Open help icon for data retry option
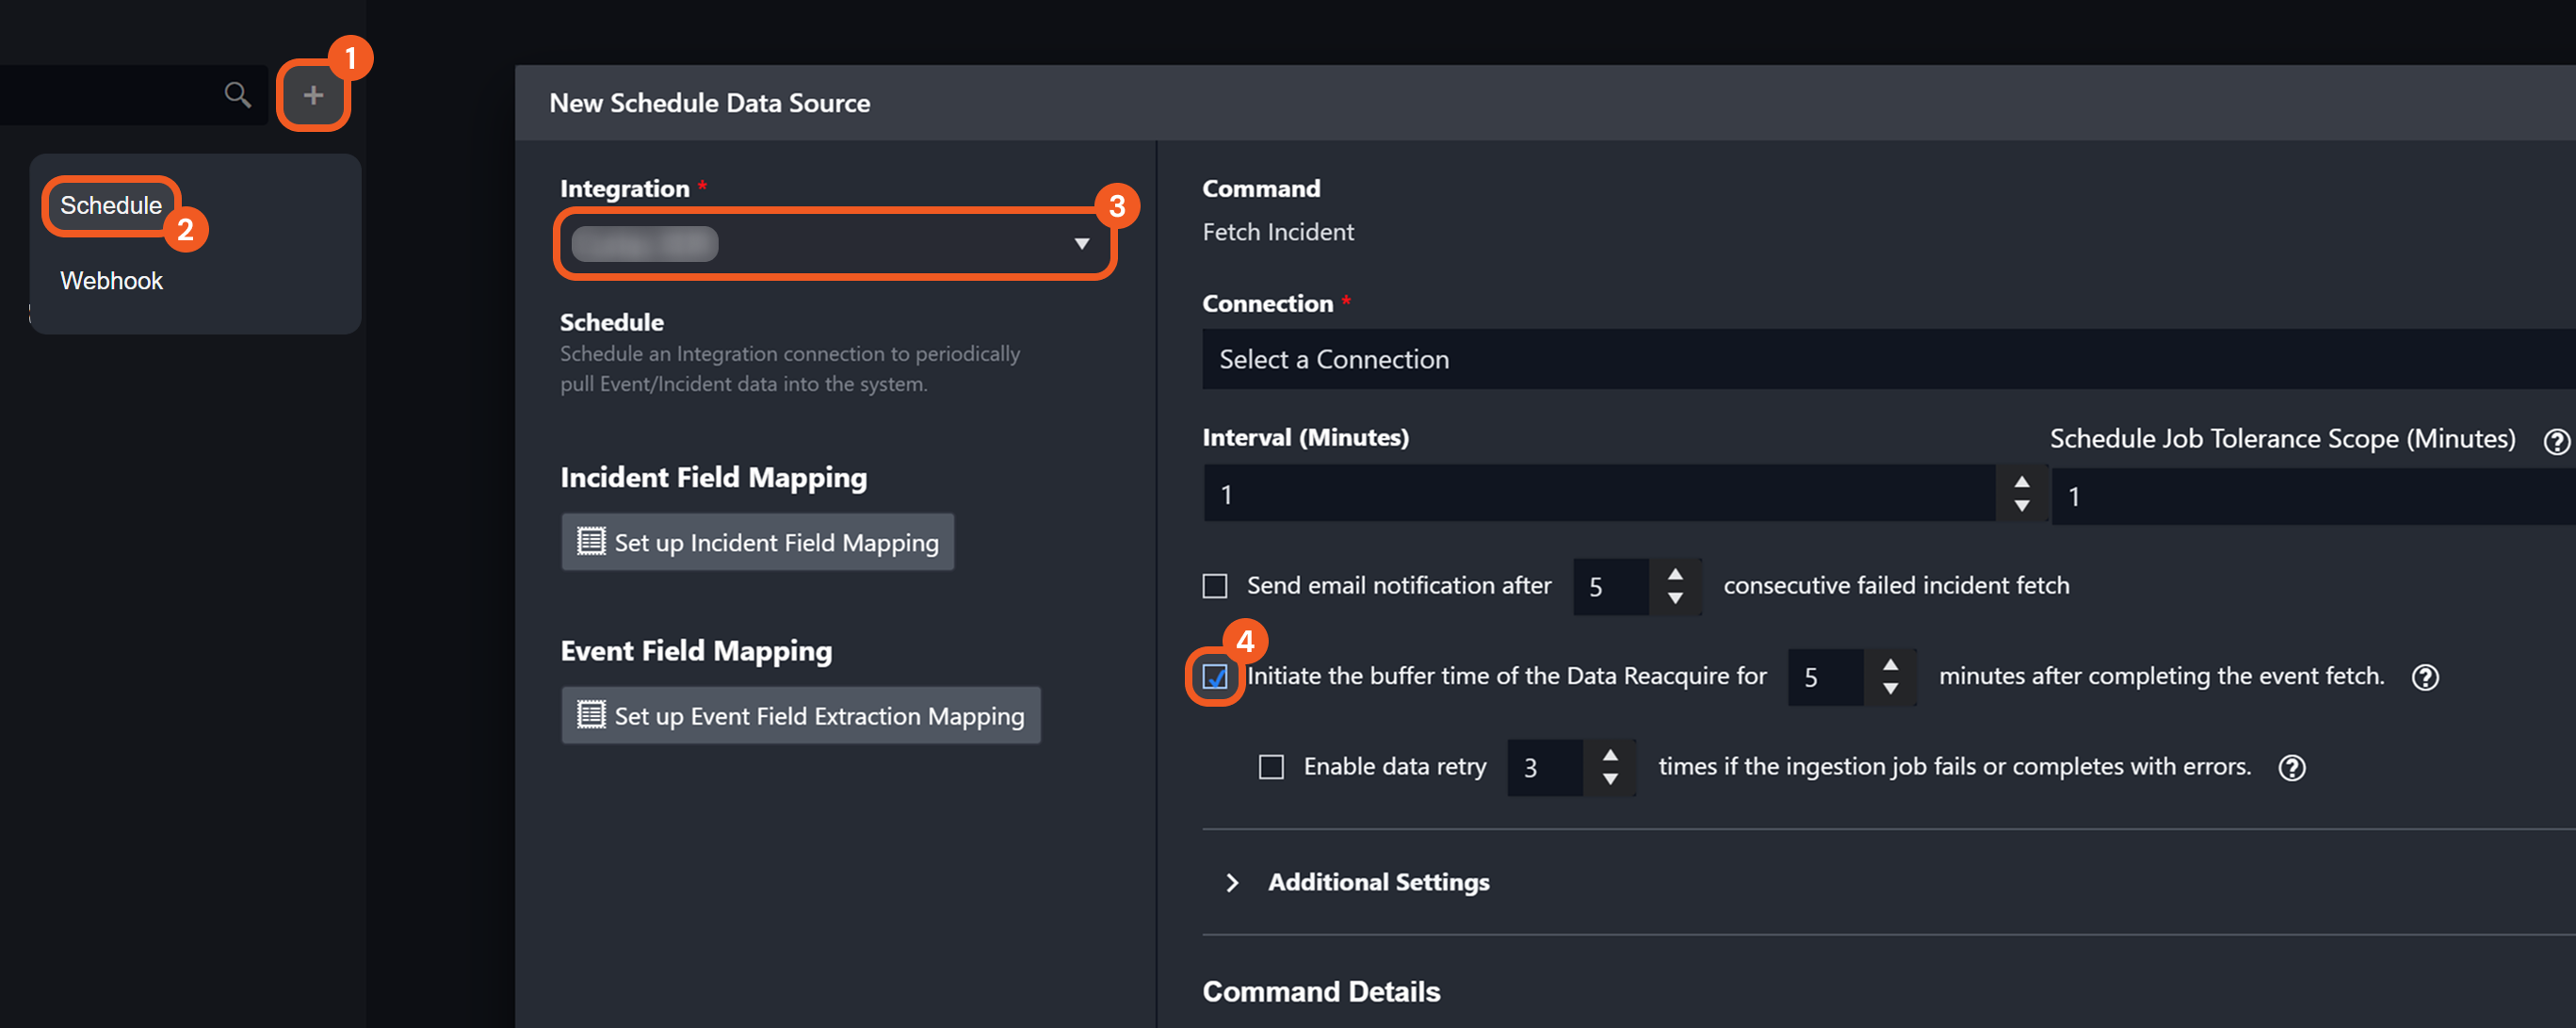The image size is (2576, 1028). tap(2291, 767)
